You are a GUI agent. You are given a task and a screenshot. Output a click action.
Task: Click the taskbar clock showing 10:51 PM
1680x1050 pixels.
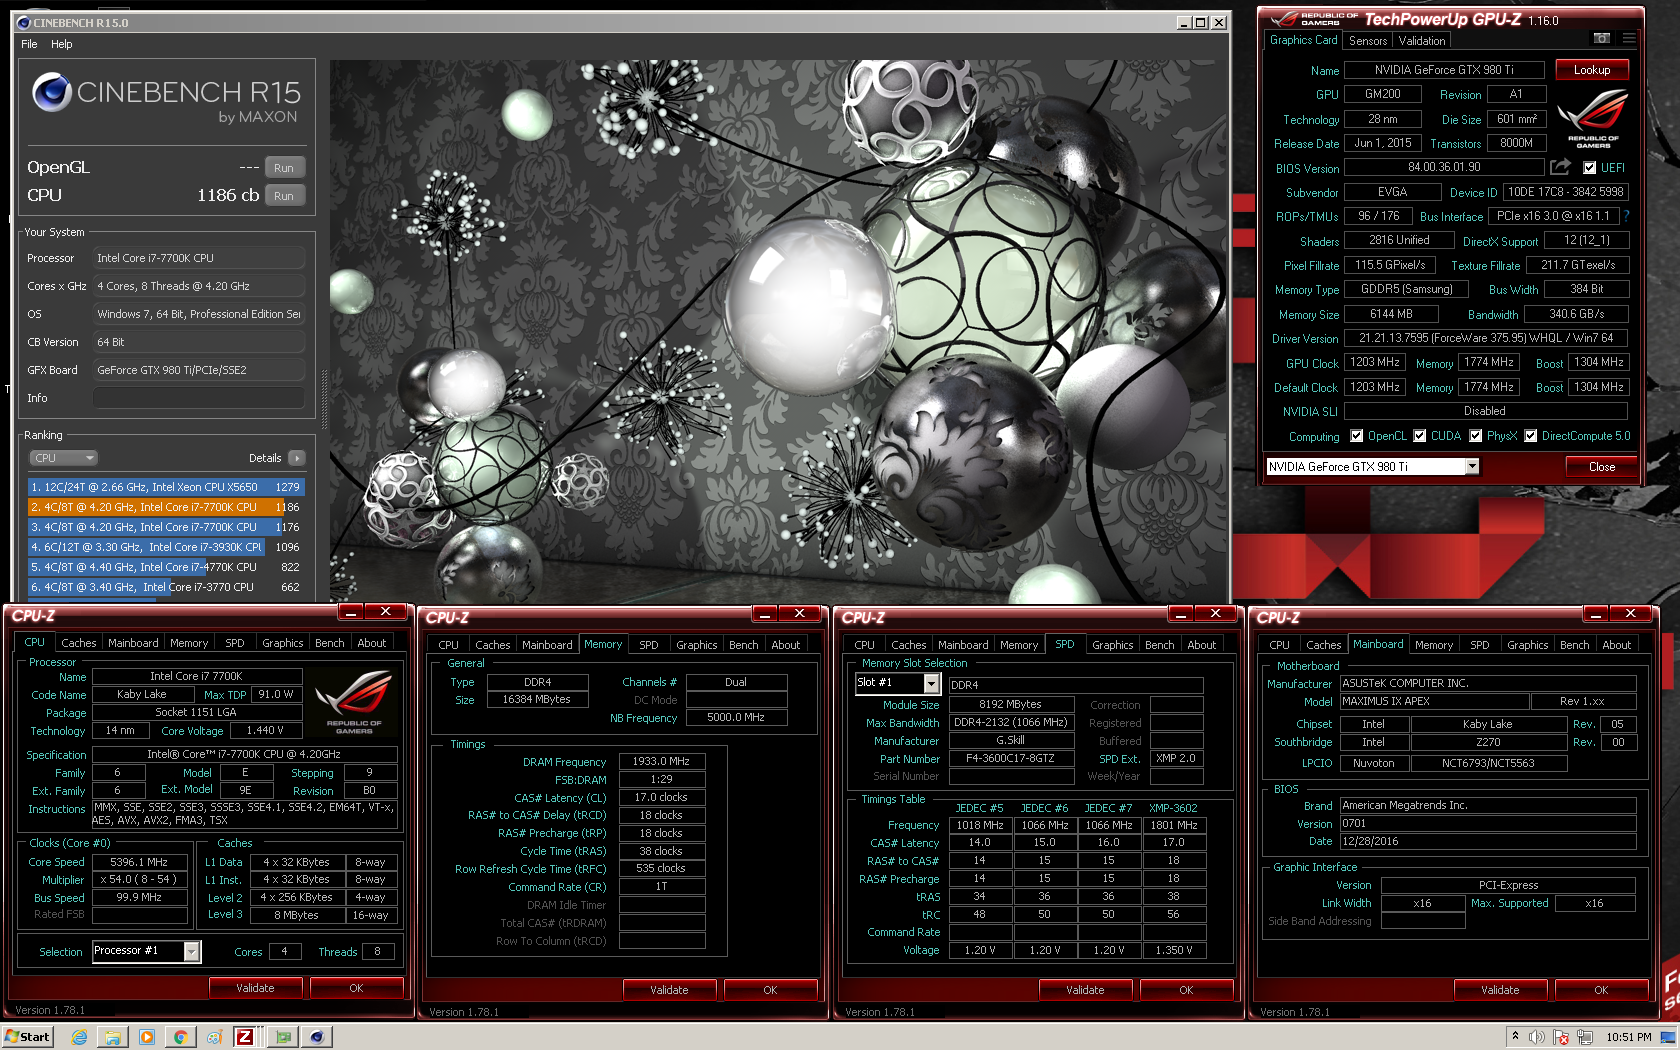[x=1629, y=1037]
